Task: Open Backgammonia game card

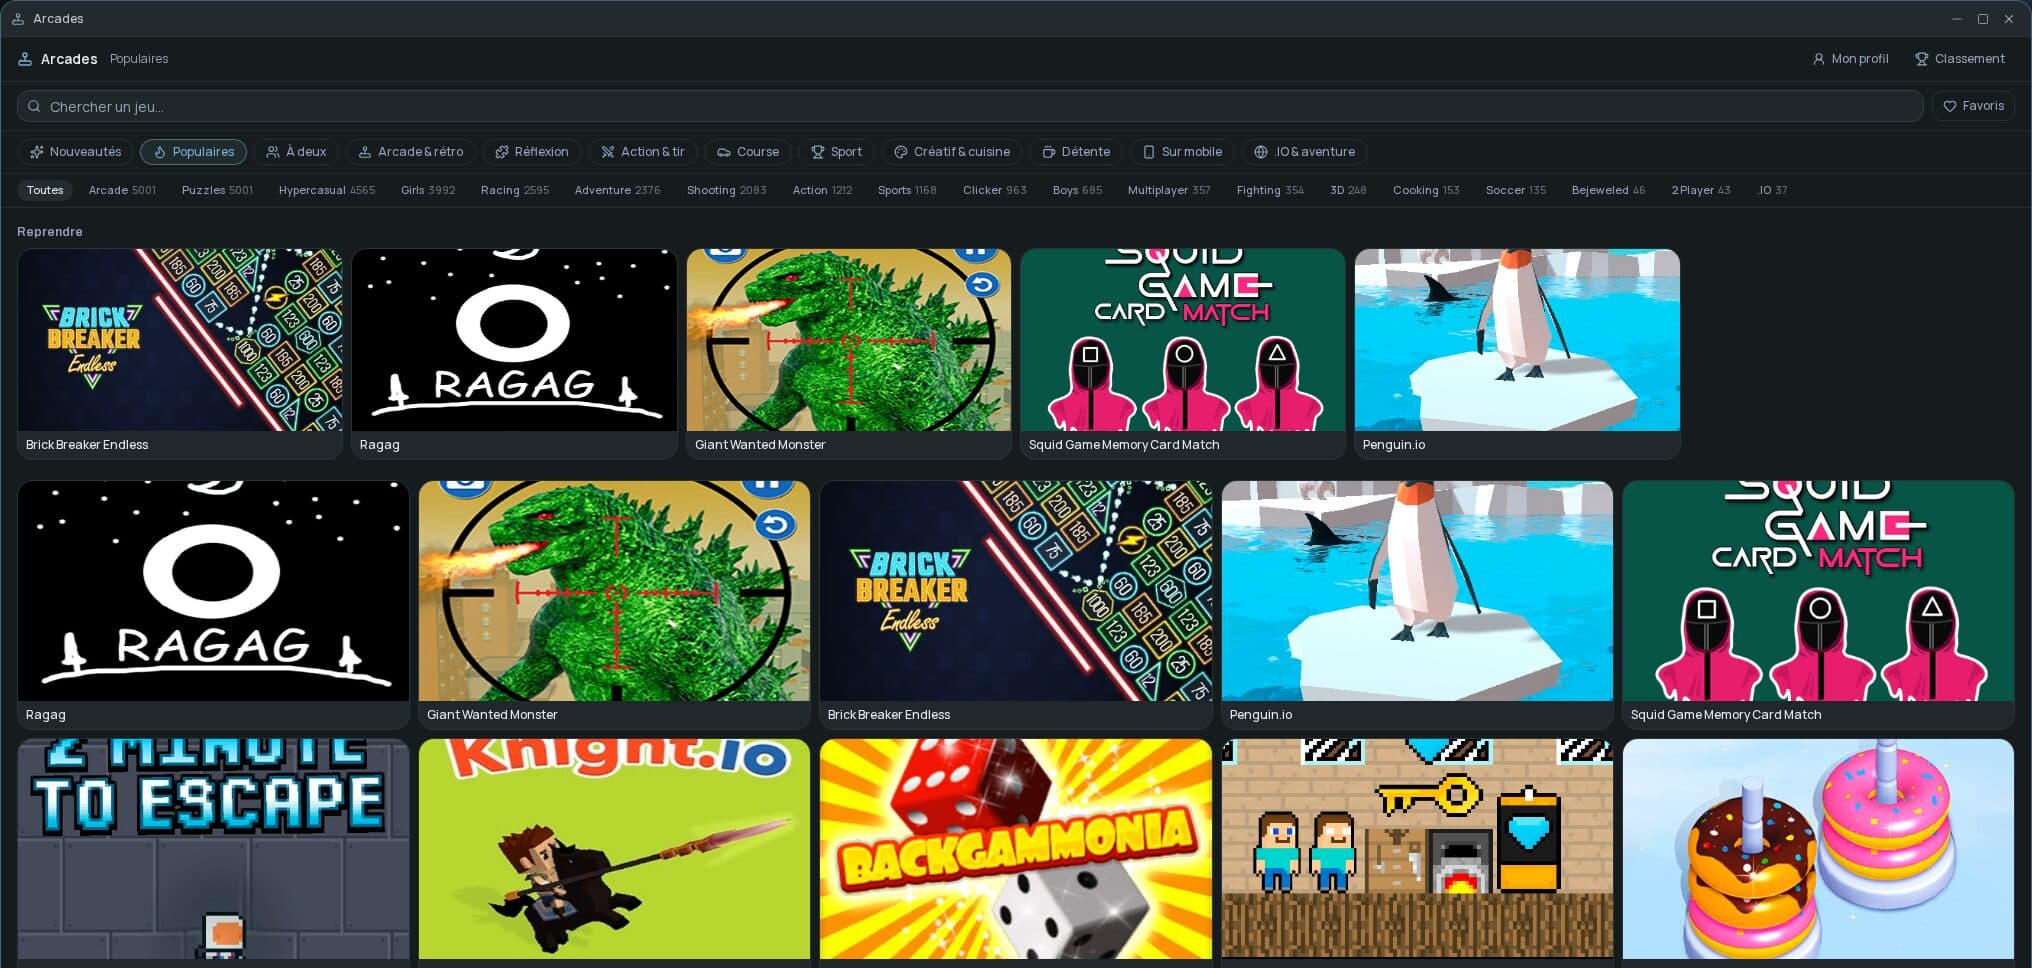Action: tap(1016, 852)
